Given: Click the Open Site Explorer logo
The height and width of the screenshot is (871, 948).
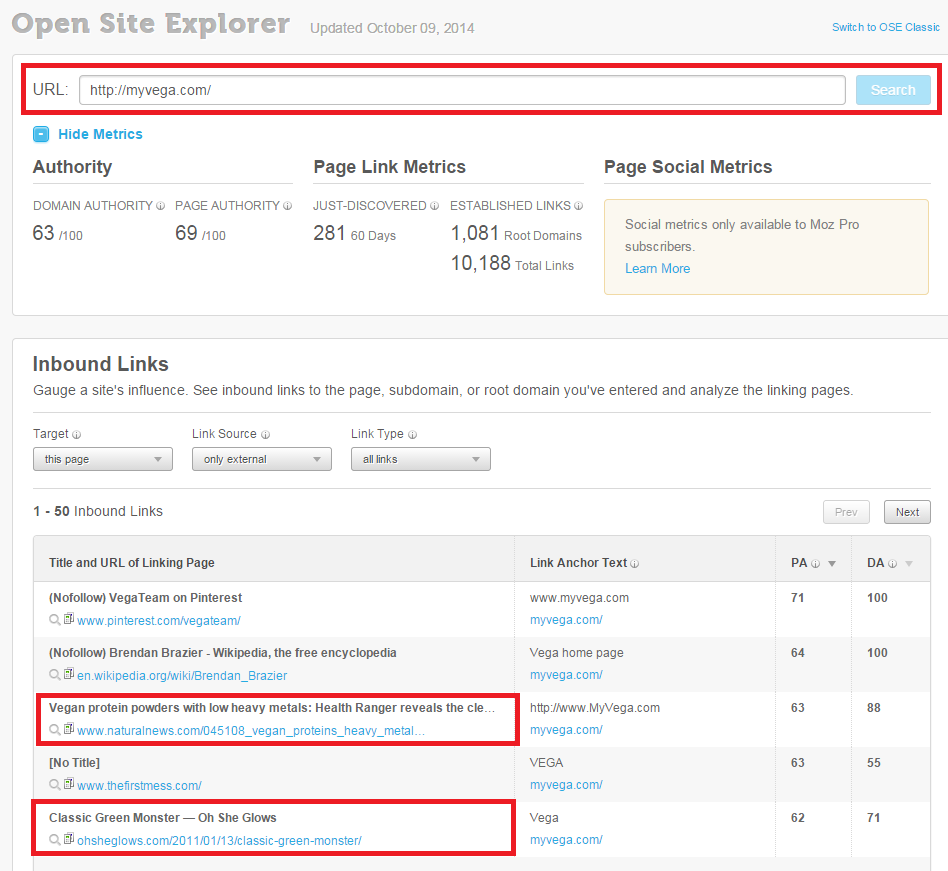Looking at the screenshot, I should coord(151,24).
